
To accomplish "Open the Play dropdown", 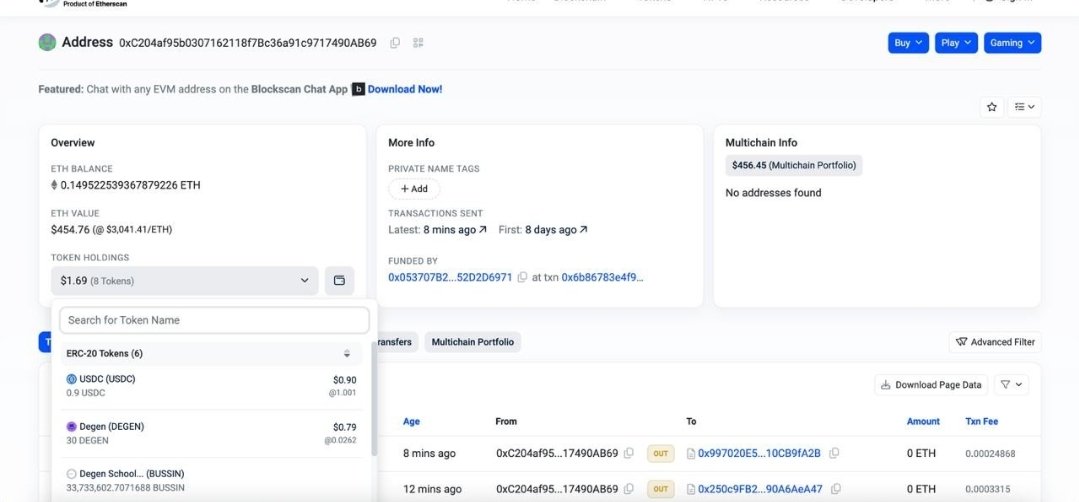I will [x=956, y=43].
